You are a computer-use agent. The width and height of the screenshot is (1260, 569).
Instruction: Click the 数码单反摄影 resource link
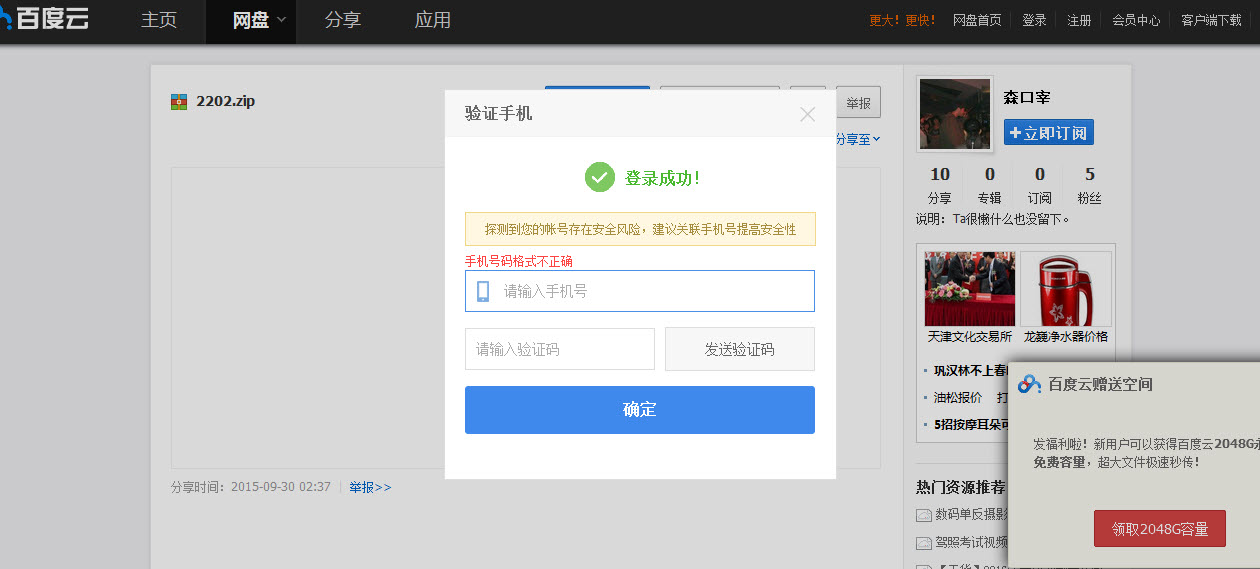[971, 515]
